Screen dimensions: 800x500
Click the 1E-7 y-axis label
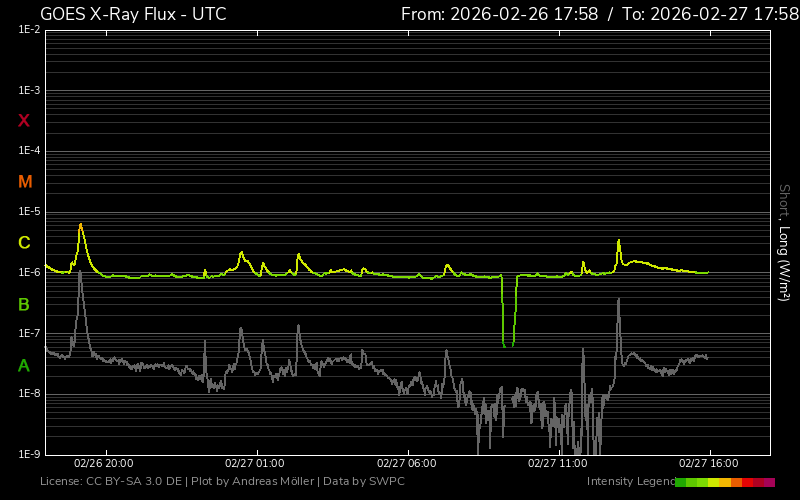point(29,333)
